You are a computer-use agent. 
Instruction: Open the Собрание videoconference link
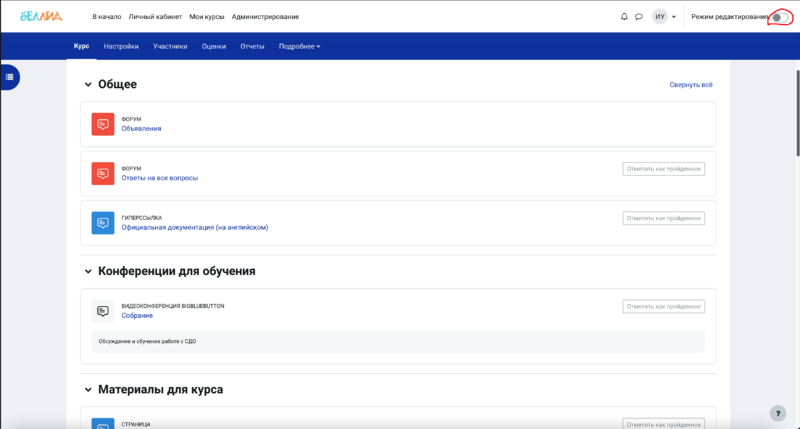coord(137,316)
